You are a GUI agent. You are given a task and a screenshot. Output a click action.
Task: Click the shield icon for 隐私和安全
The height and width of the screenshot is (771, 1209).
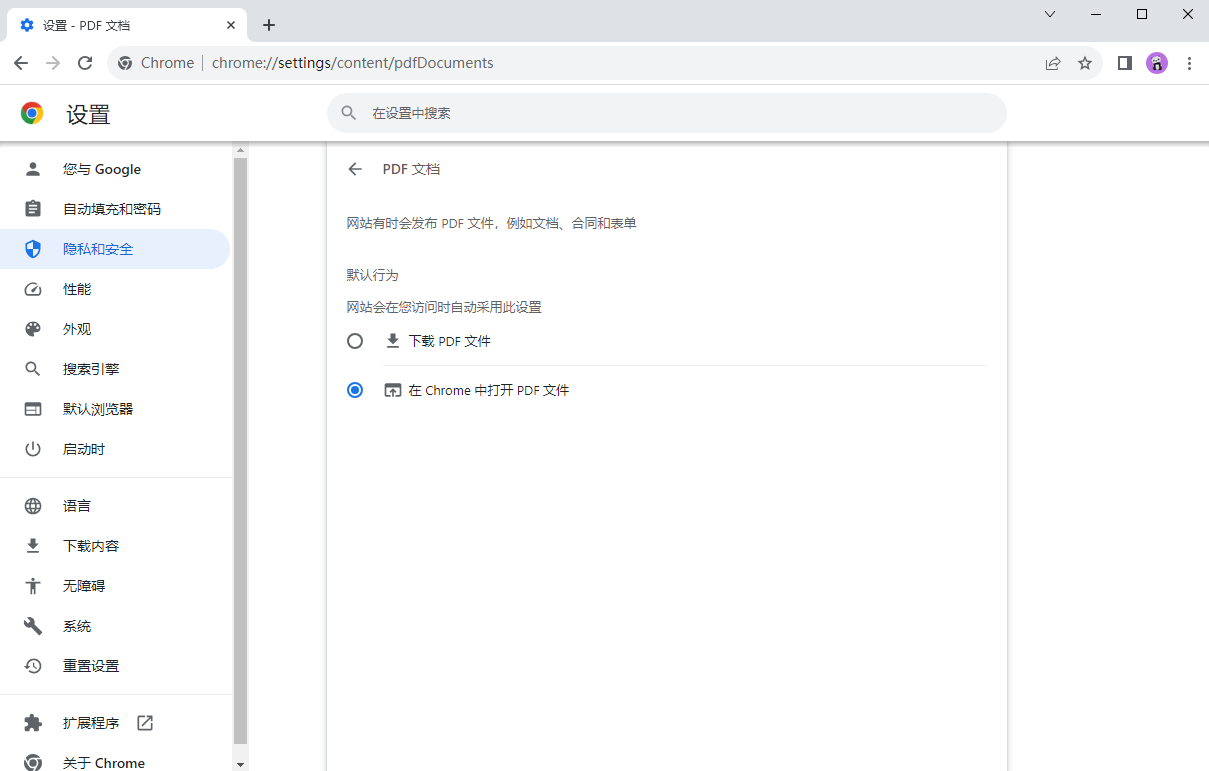[x=33, y=249]
